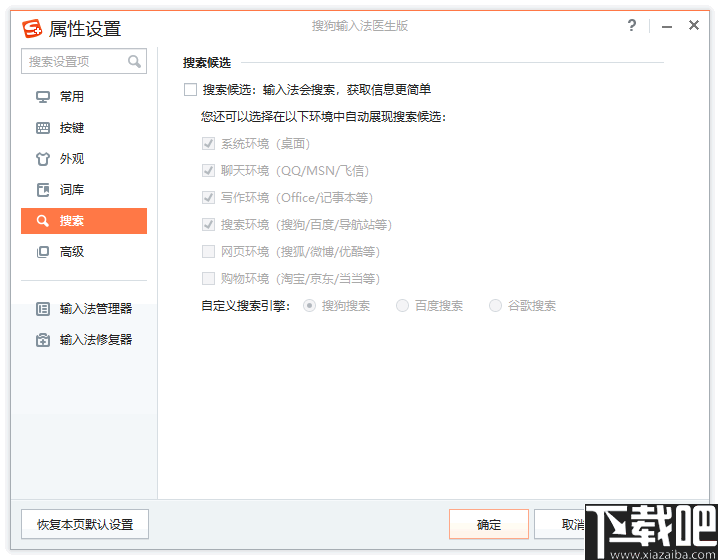
Task: Open the 词库 settings tab
Action: 84,190
